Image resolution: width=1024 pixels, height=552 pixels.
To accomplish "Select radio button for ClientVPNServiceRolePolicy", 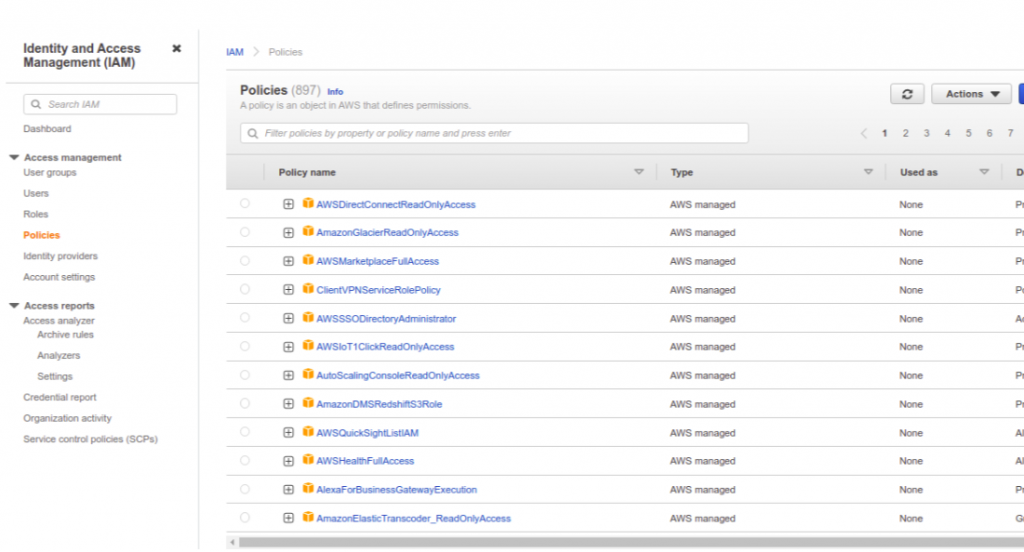I will [245, 289].
